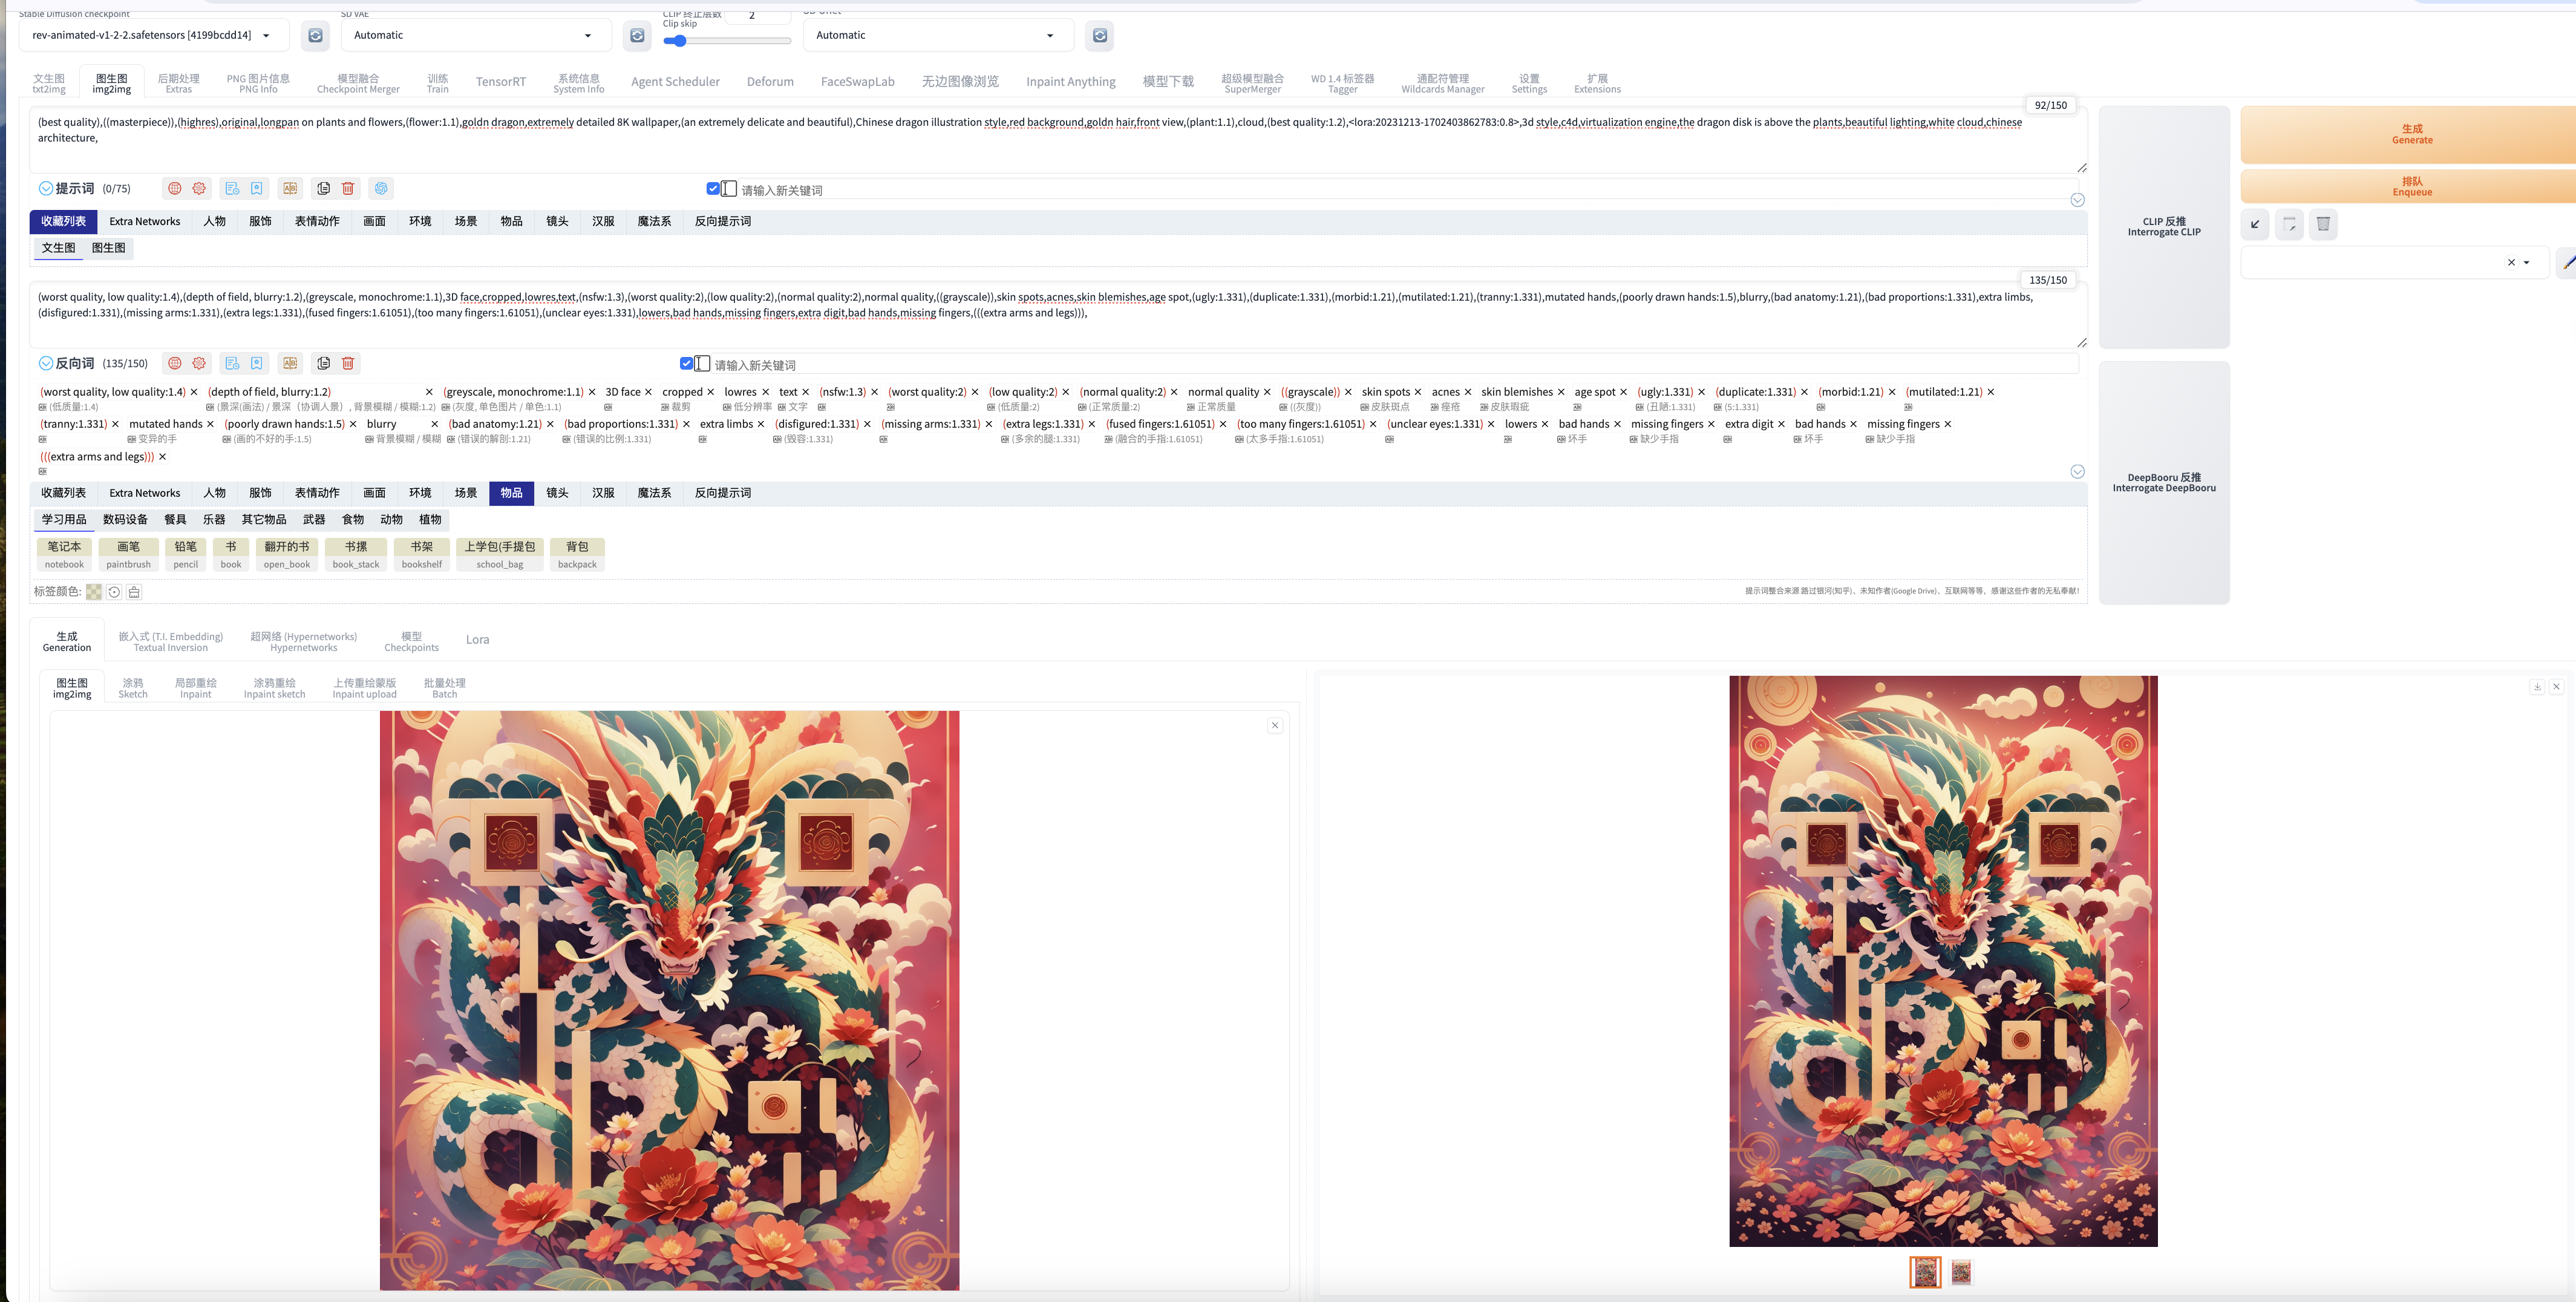This screenshot has height=1302, width=2576.
Task: Remove source image in img2img panel
Action: pos(1275,725)
